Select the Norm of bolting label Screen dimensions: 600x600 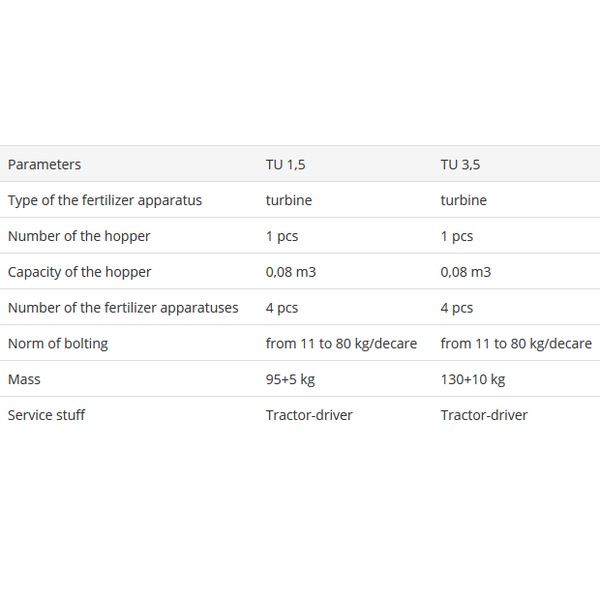(58, 344)
